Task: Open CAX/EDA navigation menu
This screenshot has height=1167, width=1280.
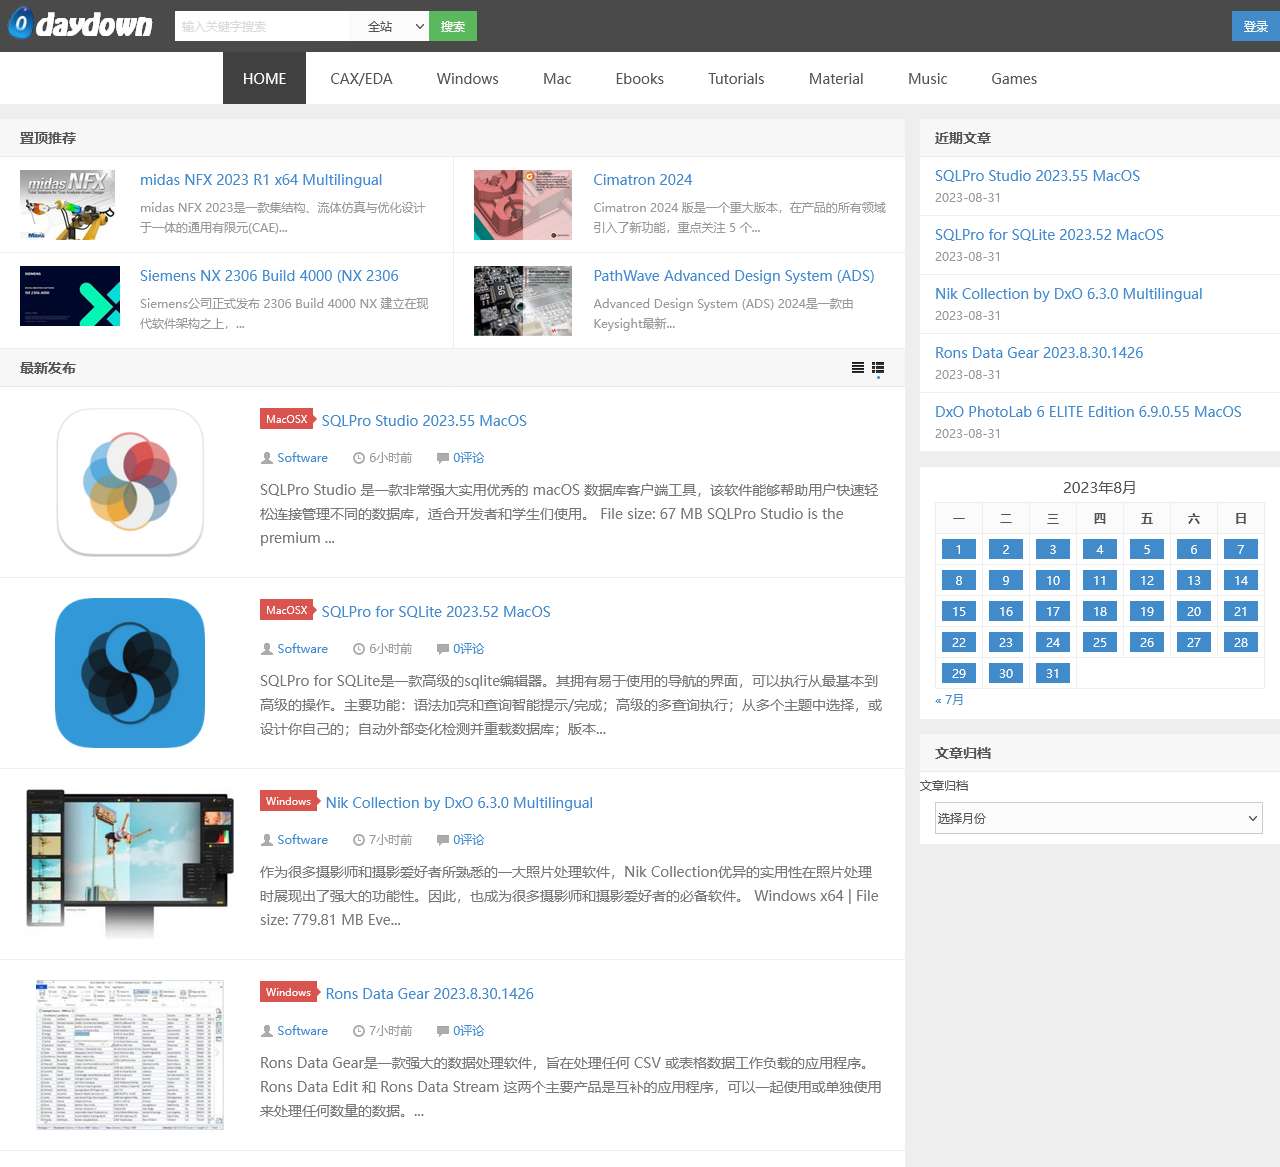Action: [361, 78]
